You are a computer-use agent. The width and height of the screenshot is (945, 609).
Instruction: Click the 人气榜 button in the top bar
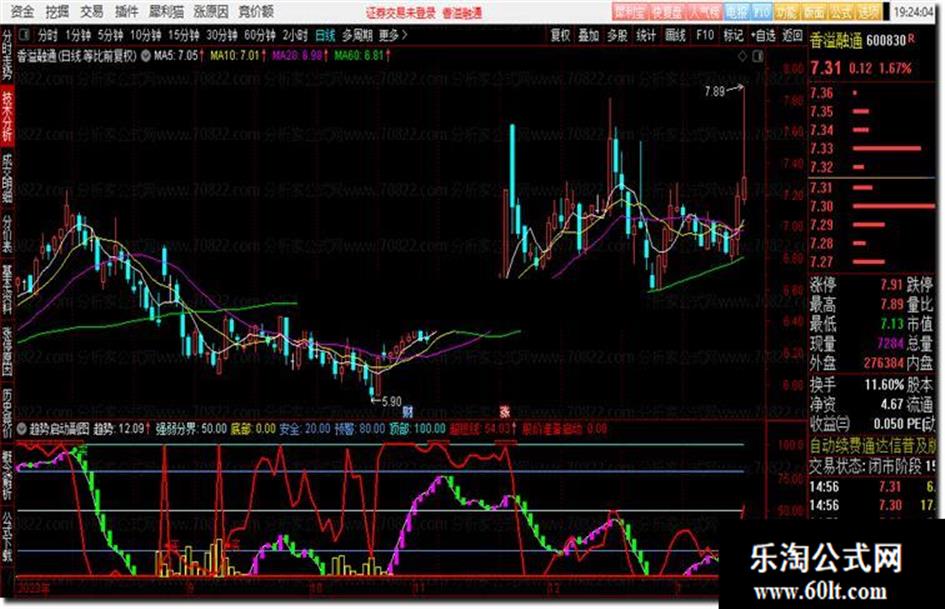pyautogui.click(x=705, y=12)
